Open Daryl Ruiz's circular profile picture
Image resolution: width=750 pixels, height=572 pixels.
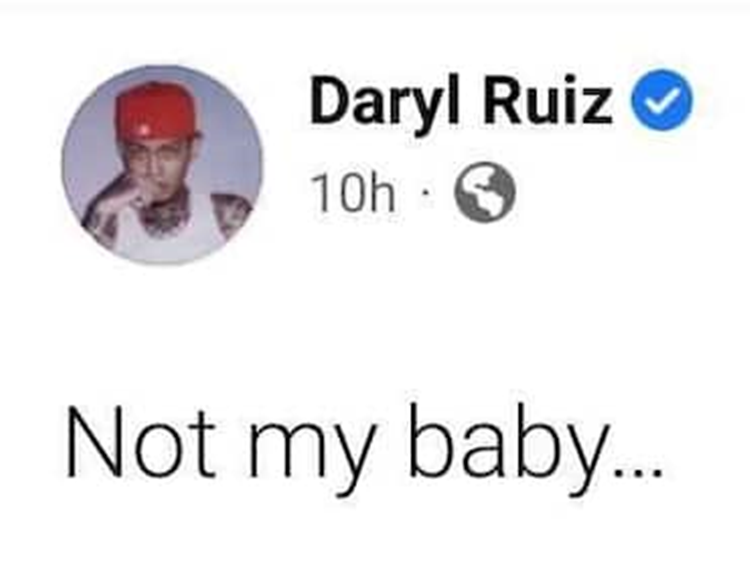[x=162, y=165]
